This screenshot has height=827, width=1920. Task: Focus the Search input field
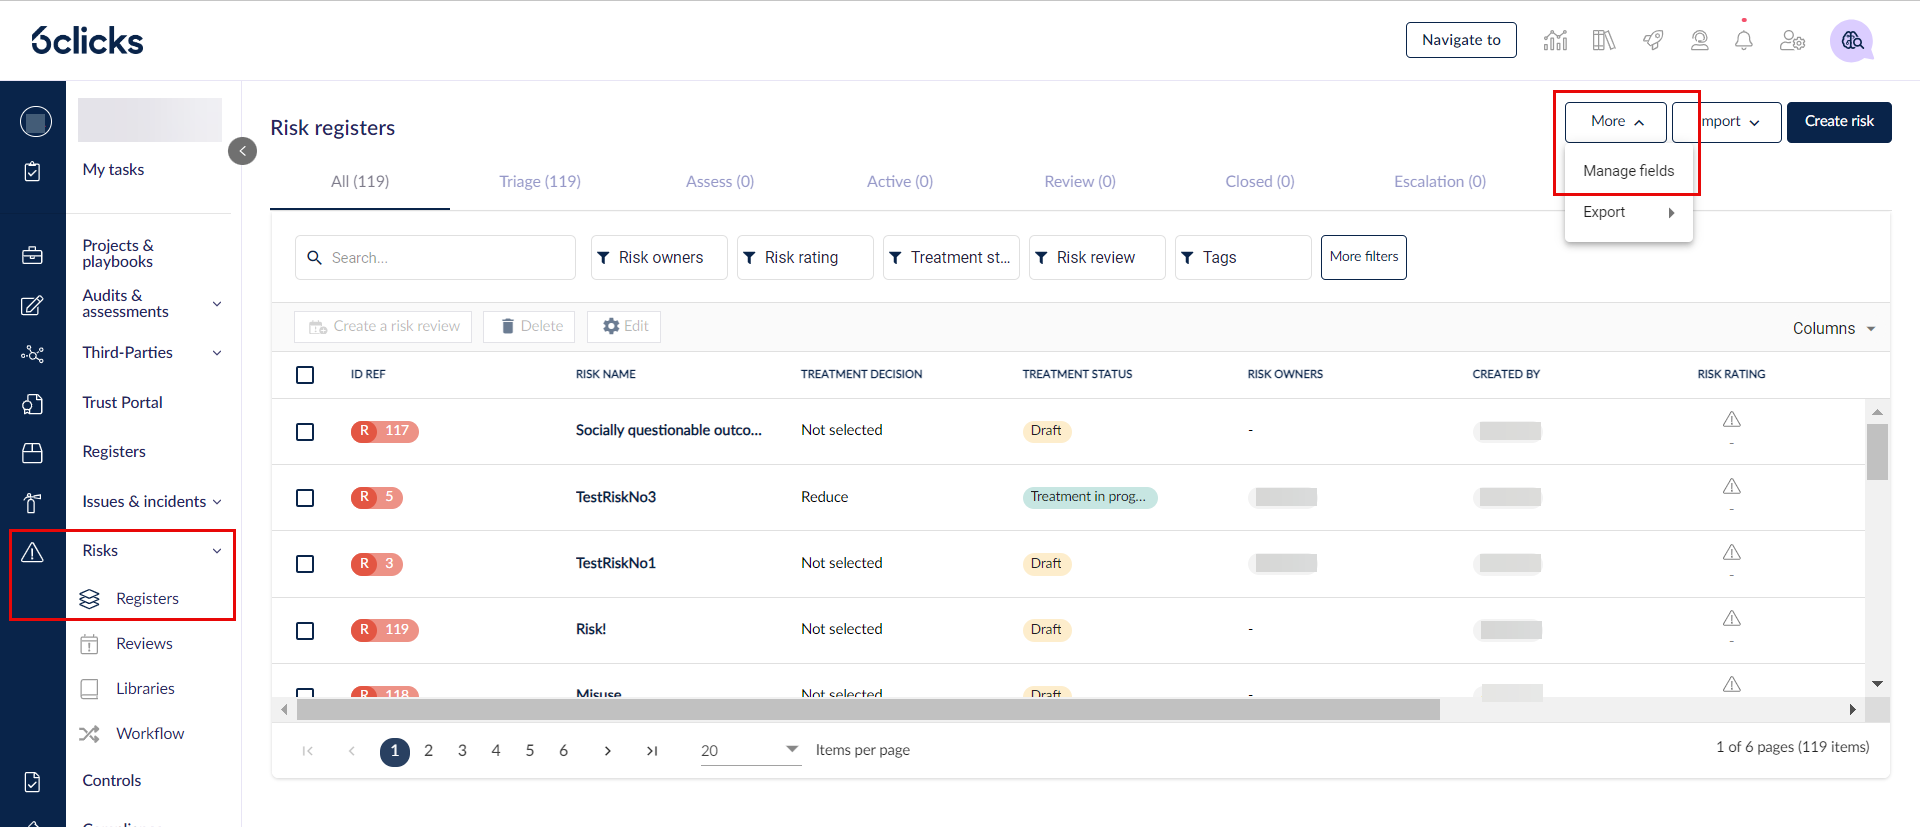click(x=435, y=258)
